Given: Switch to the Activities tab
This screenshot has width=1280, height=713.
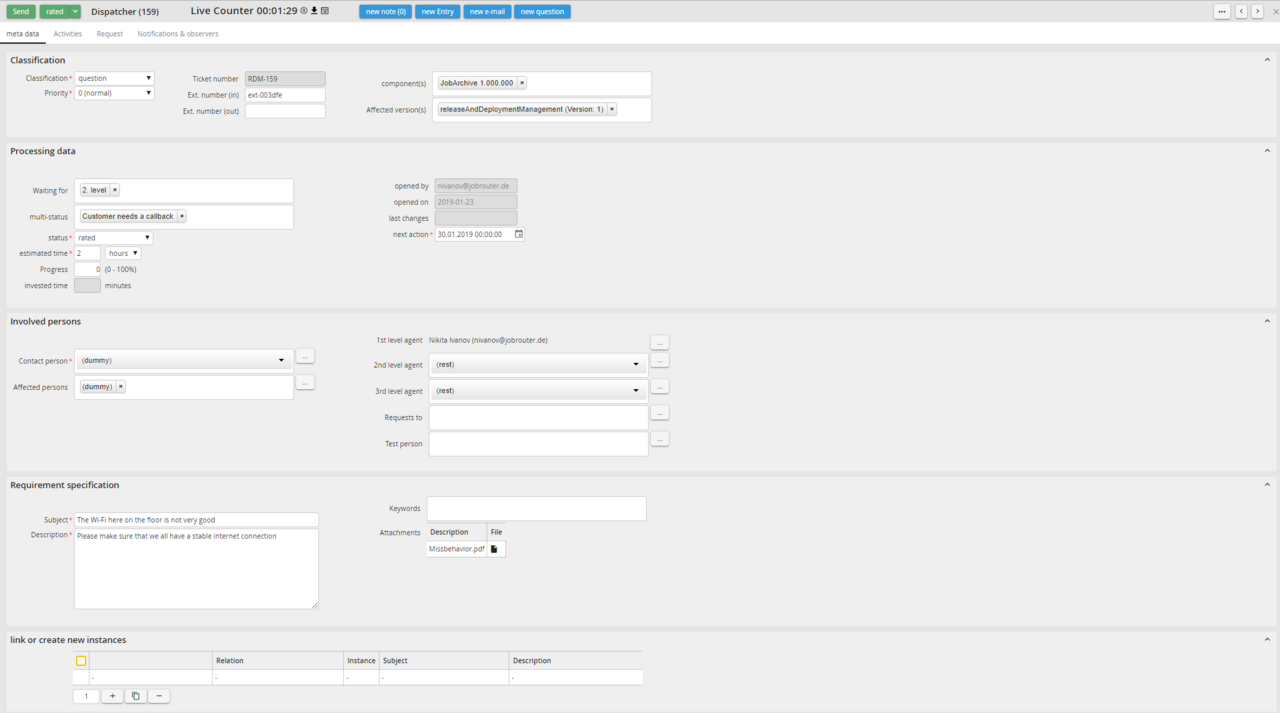Looking at the screenshot, I should click(x=68, y=33).
